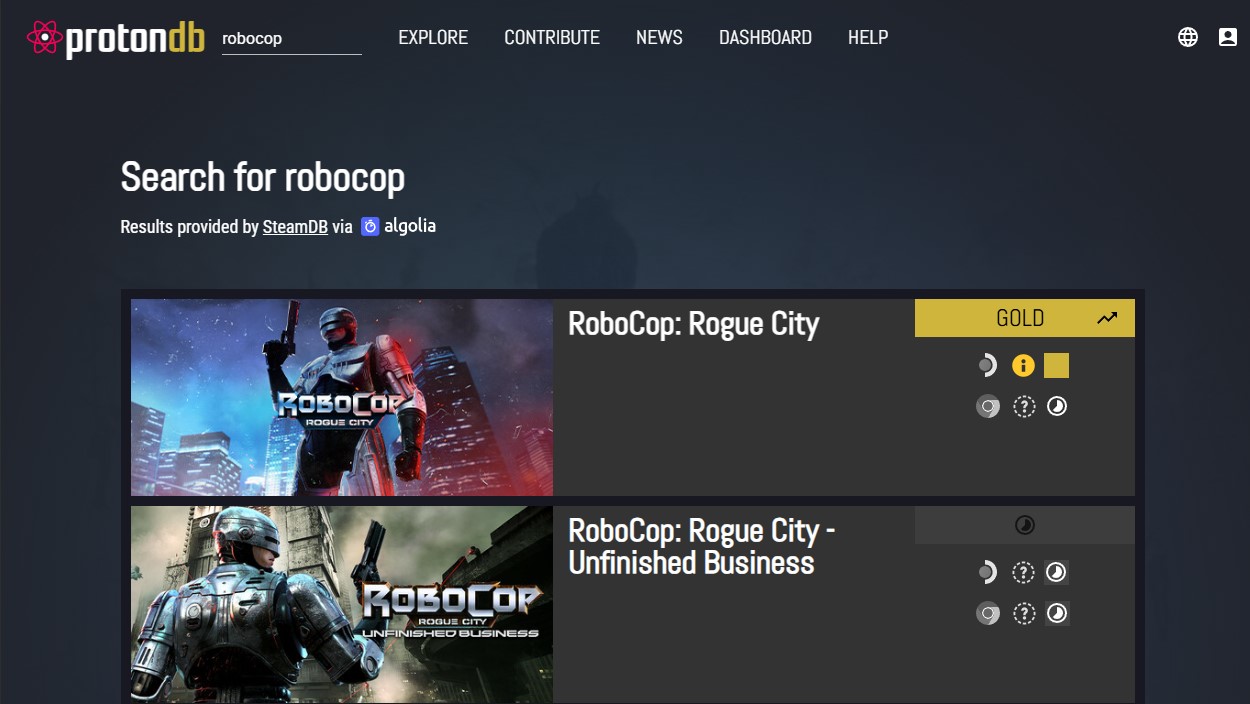Click Steam Deck icon for Unfinished Business

coord(987,573)
